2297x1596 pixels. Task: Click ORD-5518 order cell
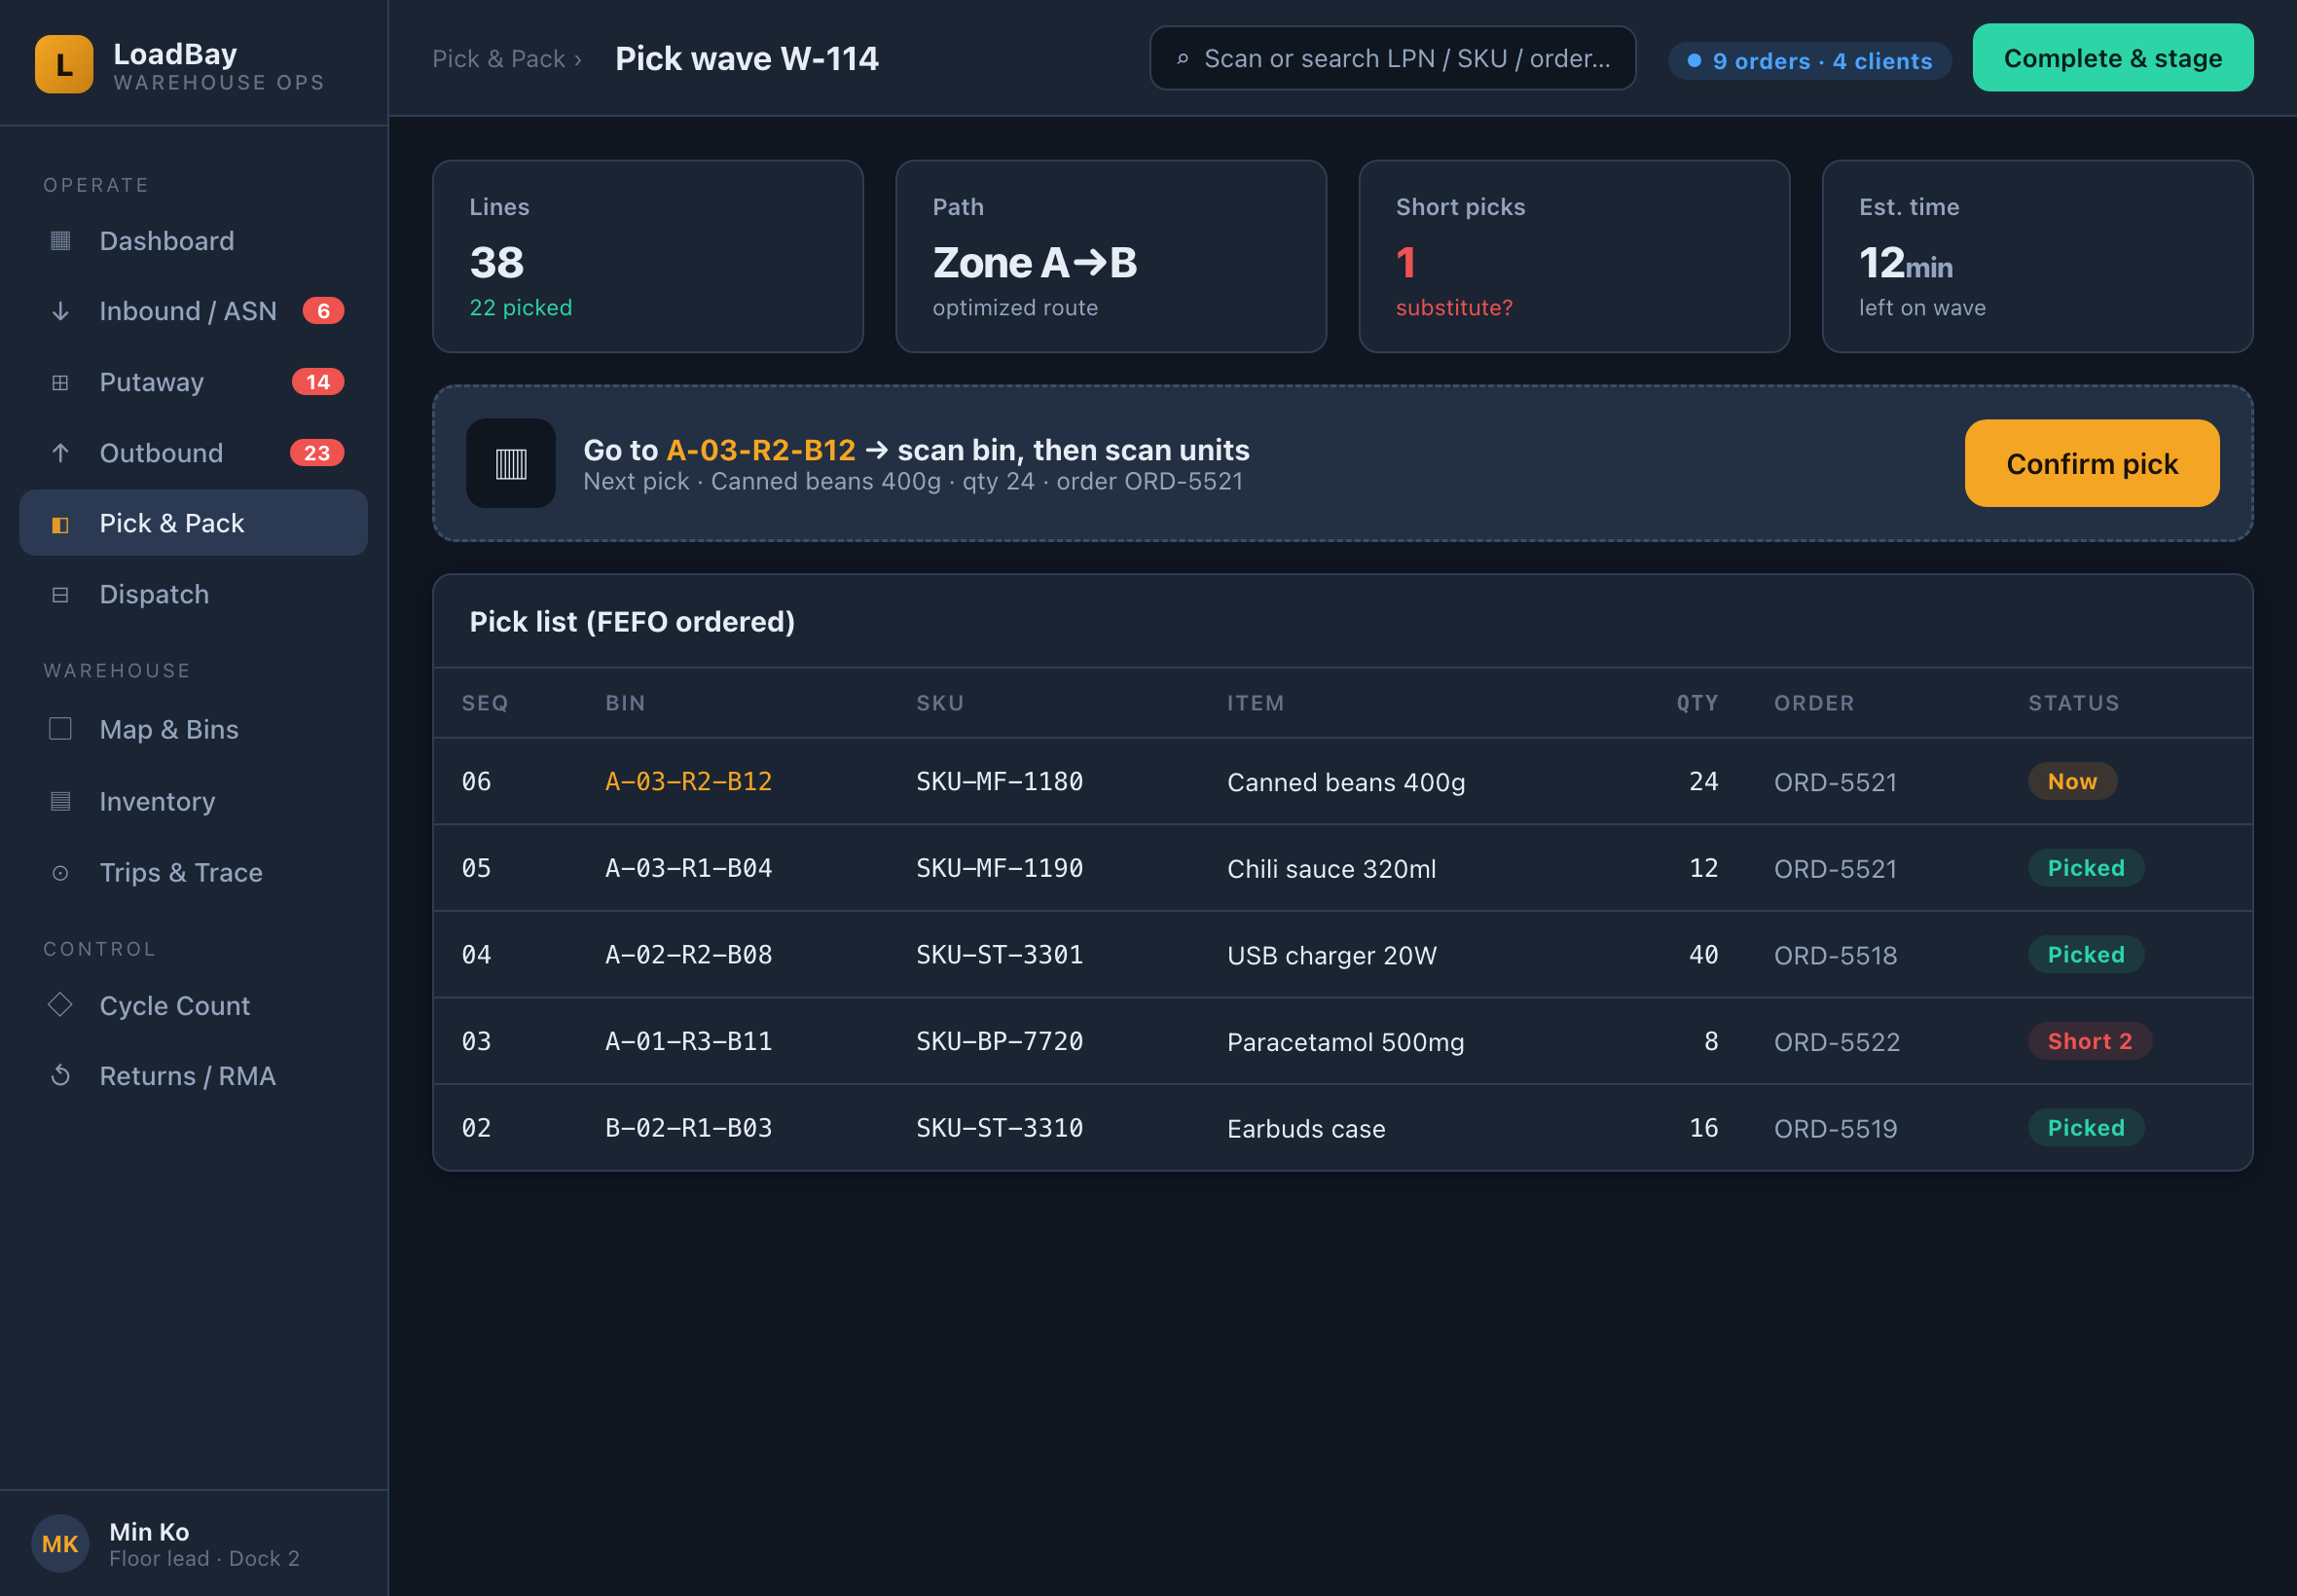[1835, 955]
